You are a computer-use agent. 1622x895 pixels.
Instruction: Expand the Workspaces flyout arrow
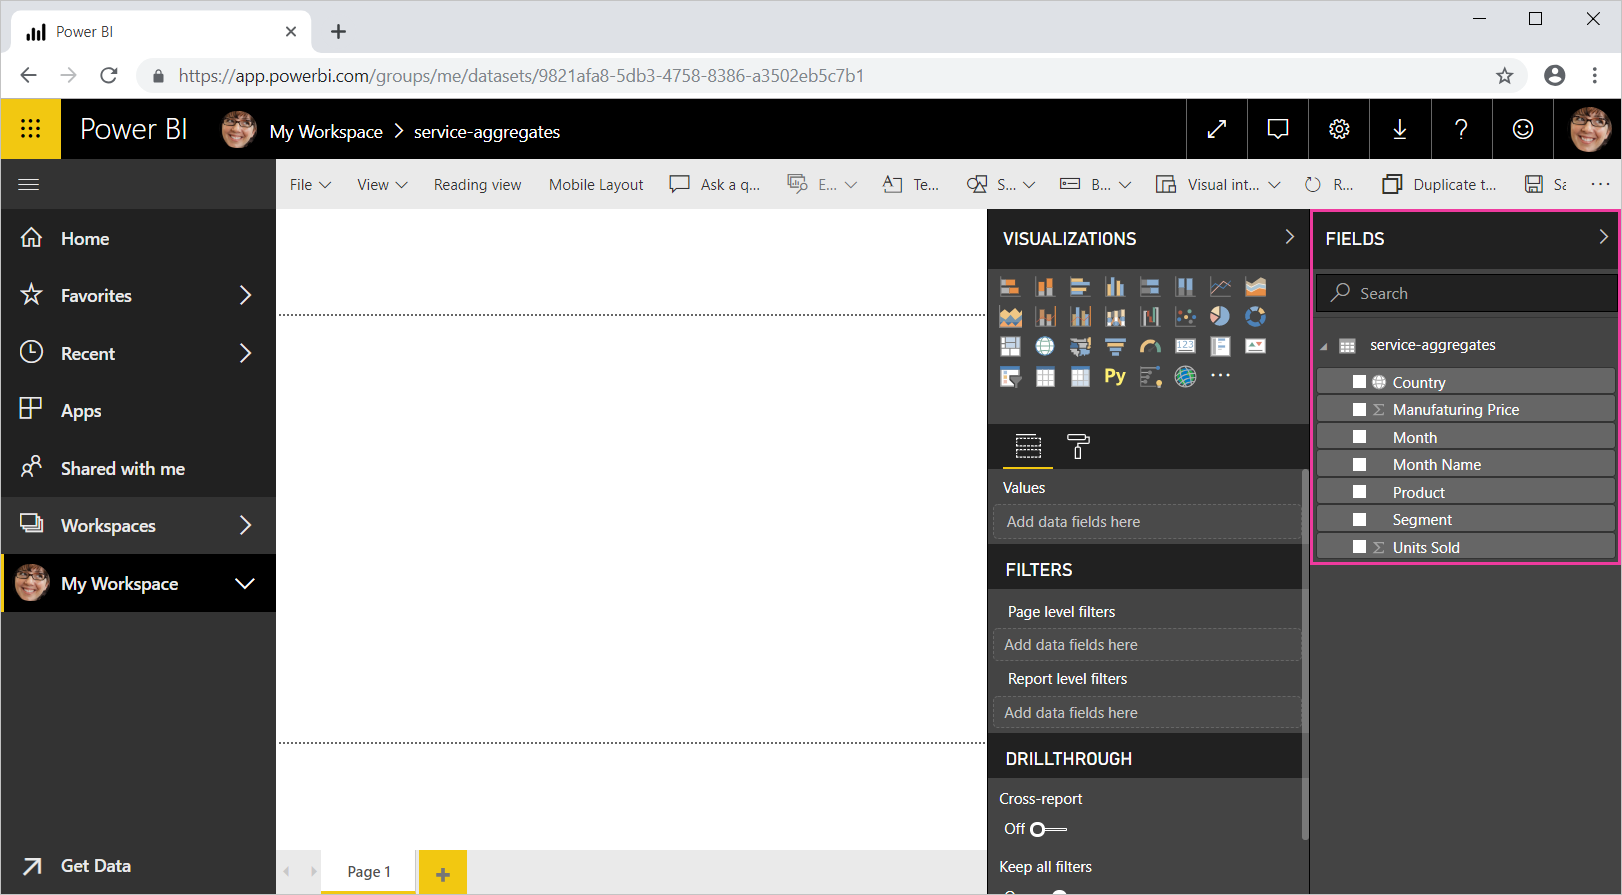245,525
